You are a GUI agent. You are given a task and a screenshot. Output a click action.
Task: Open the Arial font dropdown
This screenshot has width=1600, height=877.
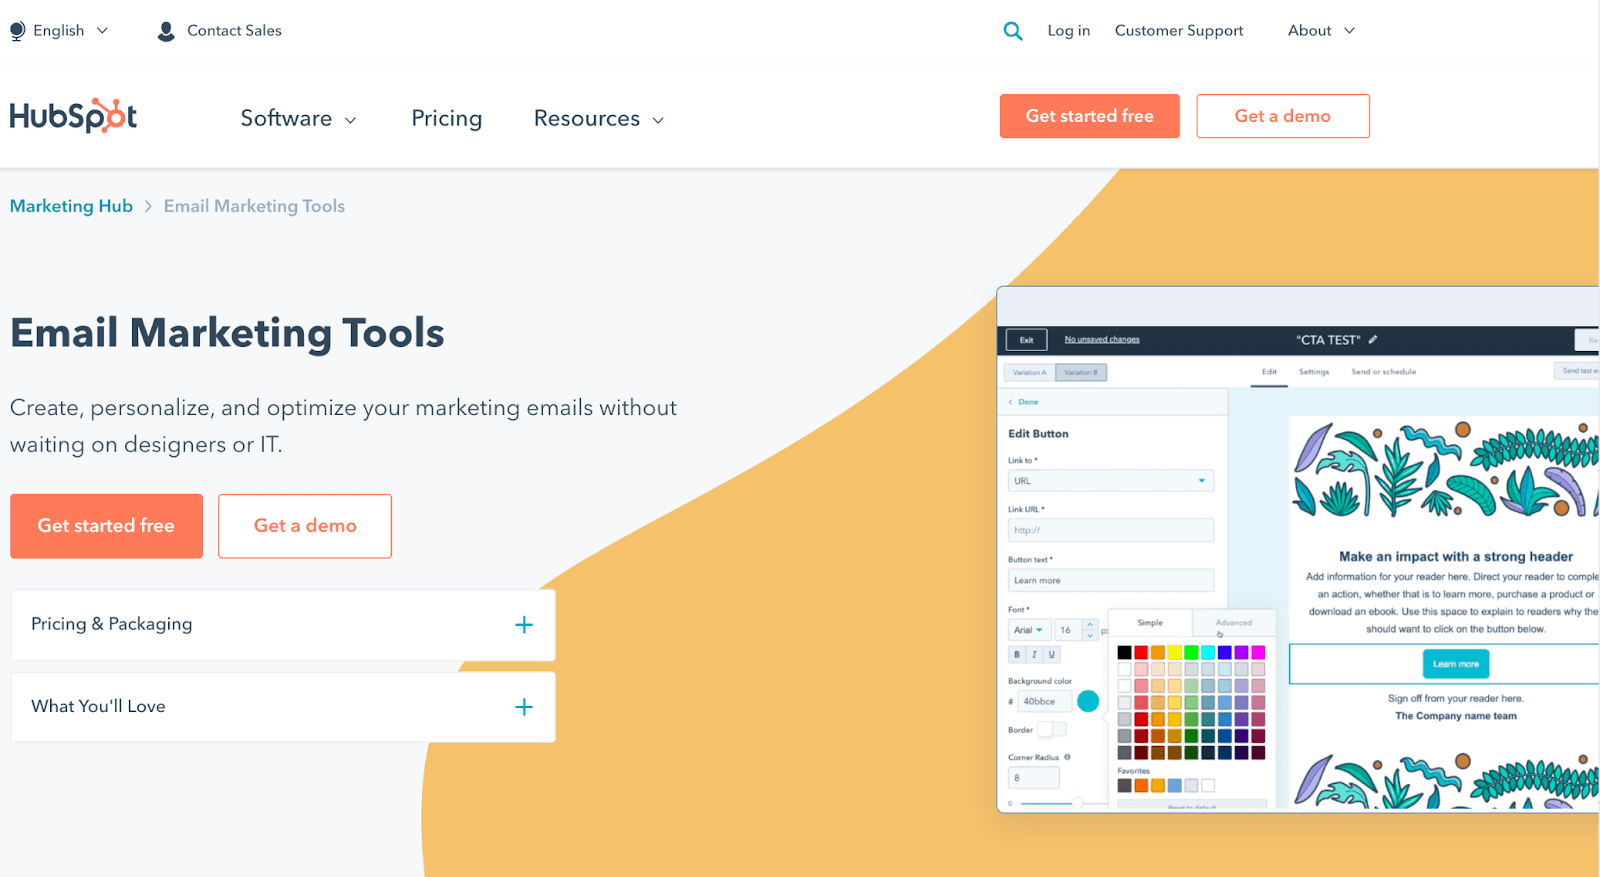coord(1029,630)
